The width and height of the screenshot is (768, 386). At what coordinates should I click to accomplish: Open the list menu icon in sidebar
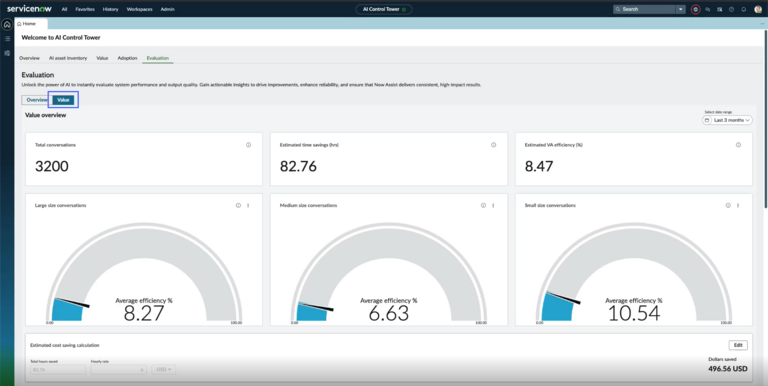pyautogui.click(x=7, y=39)
